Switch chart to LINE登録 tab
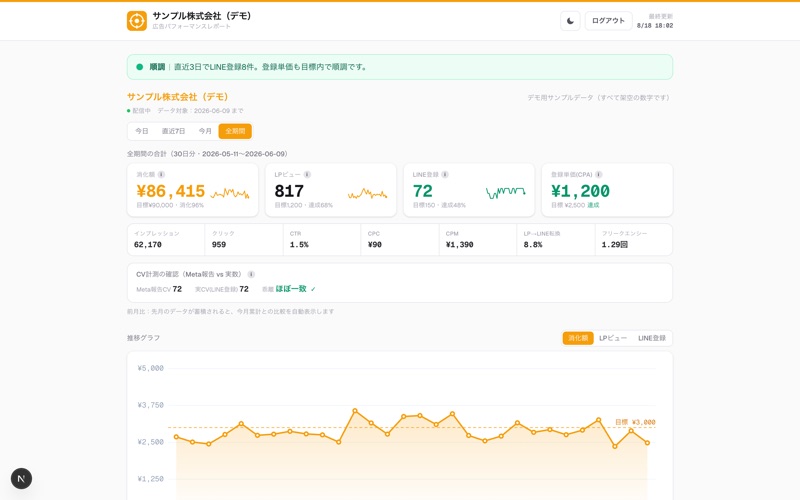This screenshot has height=500, width=800. [652, 338]
